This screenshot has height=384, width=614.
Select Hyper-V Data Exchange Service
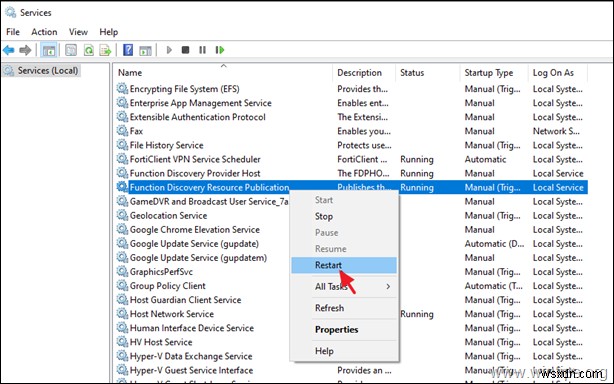pos(191,356)
